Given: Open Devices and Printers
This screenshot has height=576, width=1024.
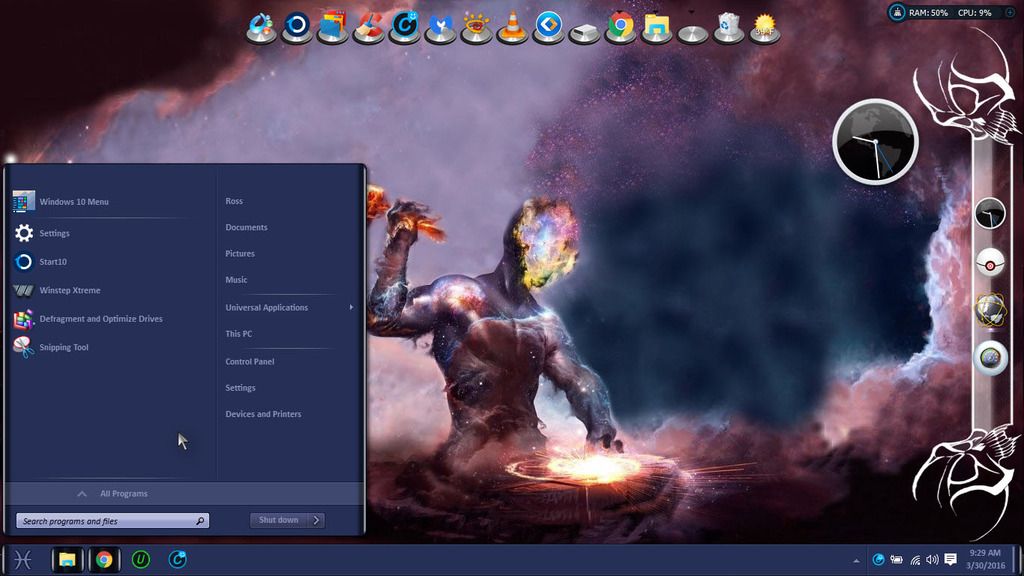Looking at the screenshot, I should click(263, 414).
